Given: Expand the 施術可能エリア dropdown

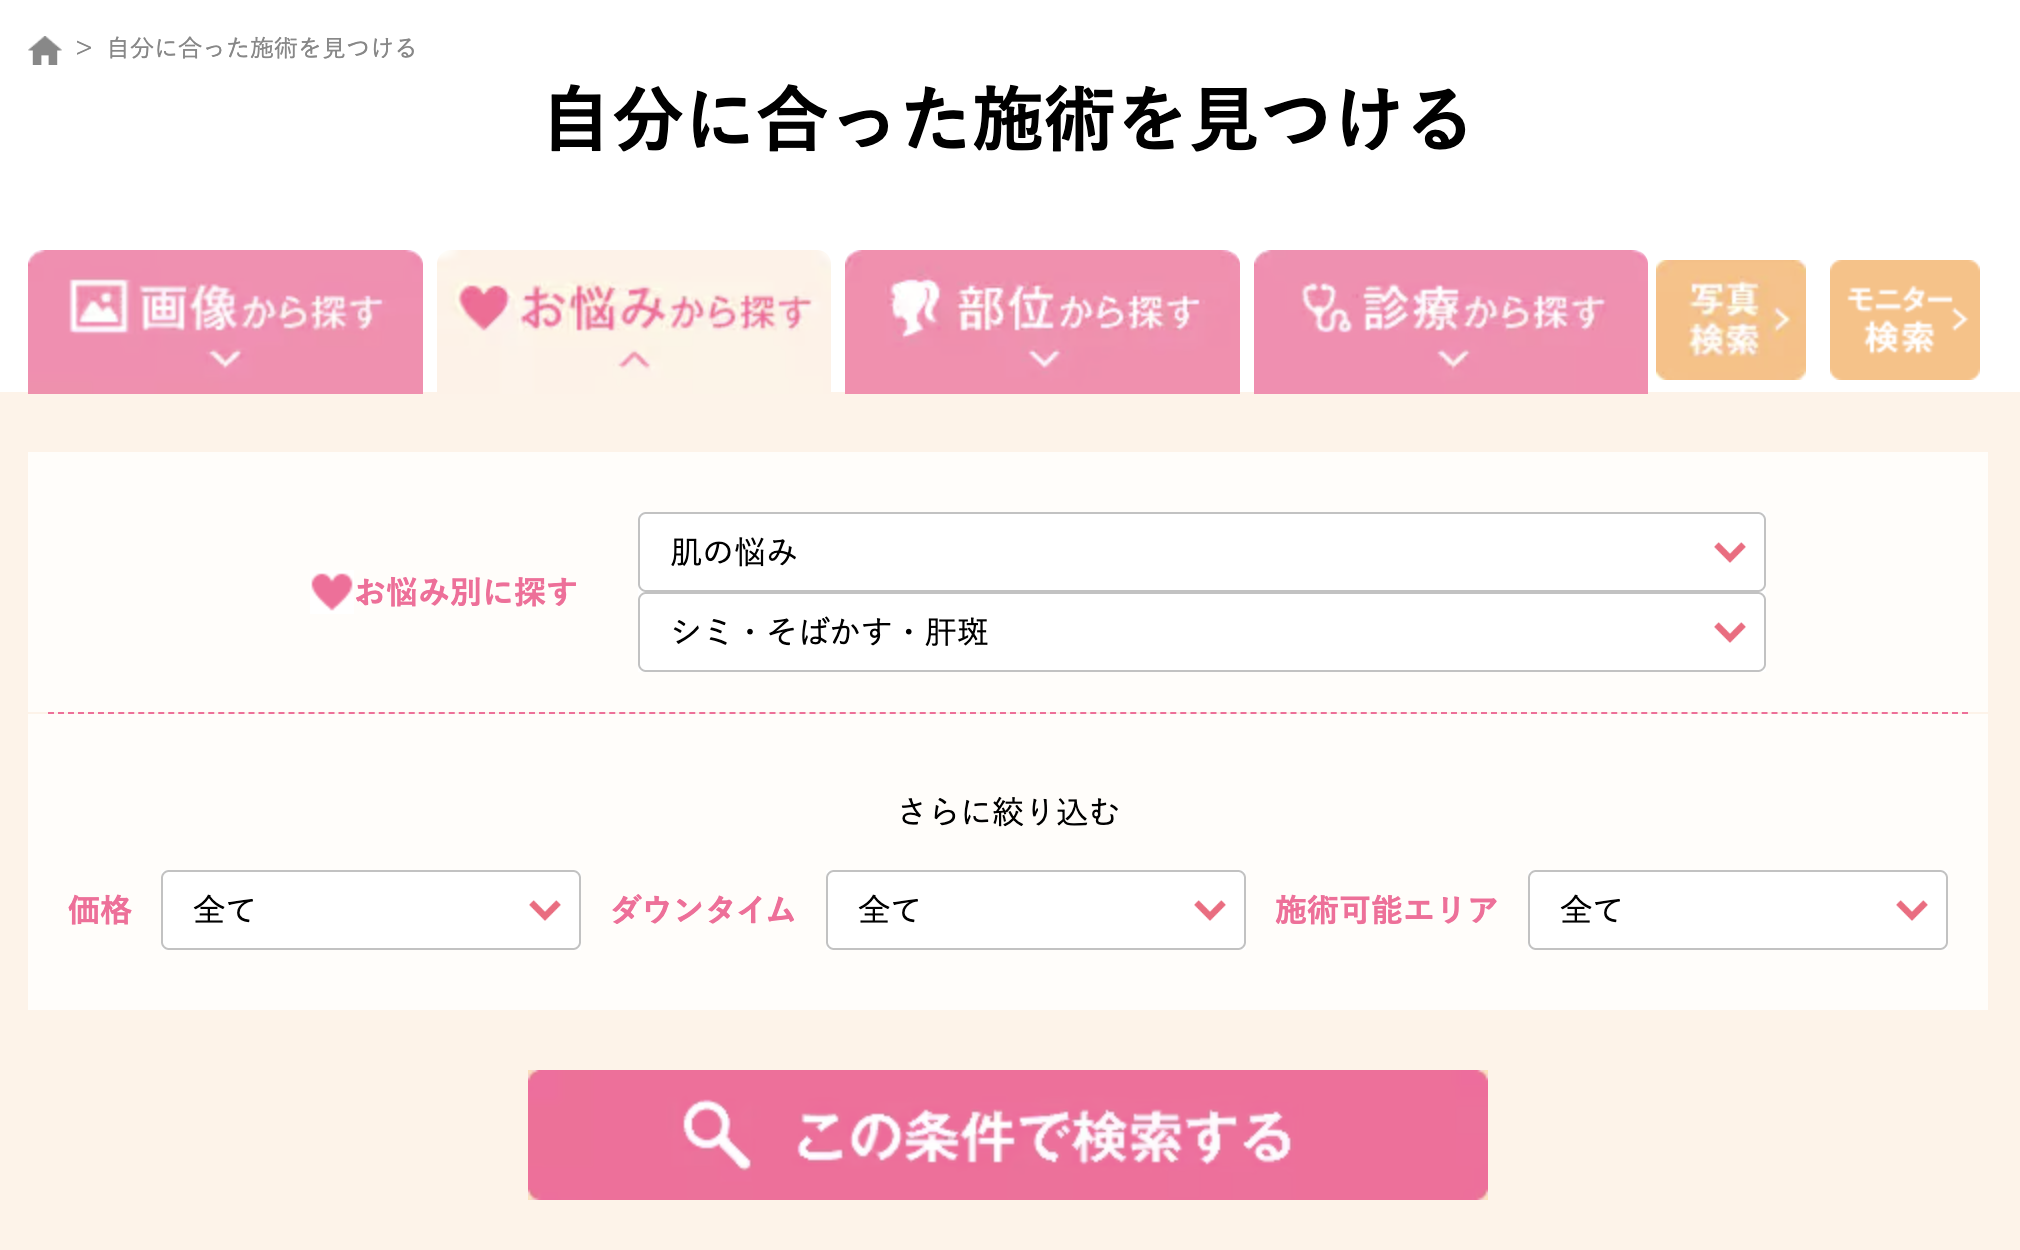Looking at the screenshot, I should [1737, 910].
